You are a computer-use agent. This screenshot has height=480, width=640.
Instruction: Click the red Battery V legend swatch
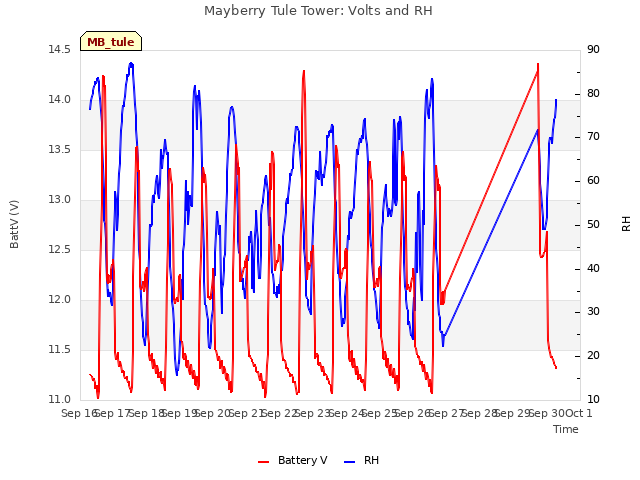[x=264, y=462]
